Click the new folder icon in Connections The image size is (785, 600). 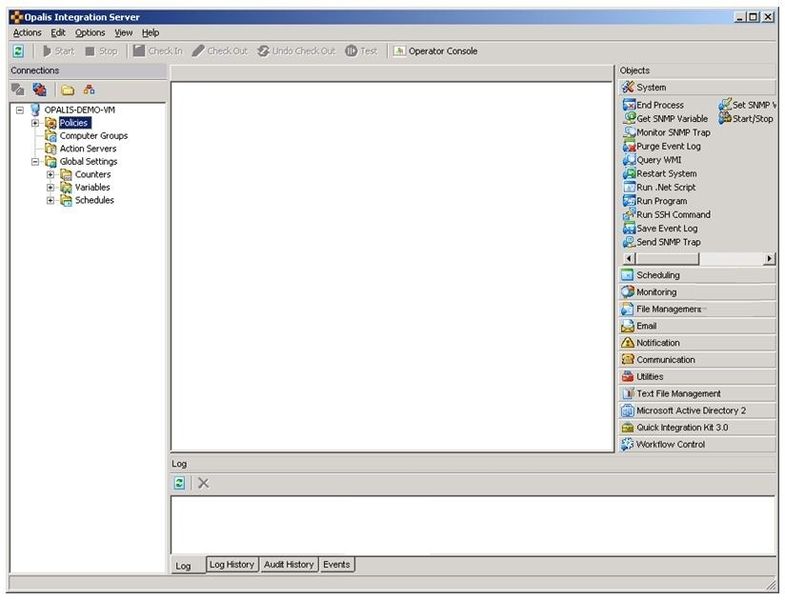pos(68,90)
